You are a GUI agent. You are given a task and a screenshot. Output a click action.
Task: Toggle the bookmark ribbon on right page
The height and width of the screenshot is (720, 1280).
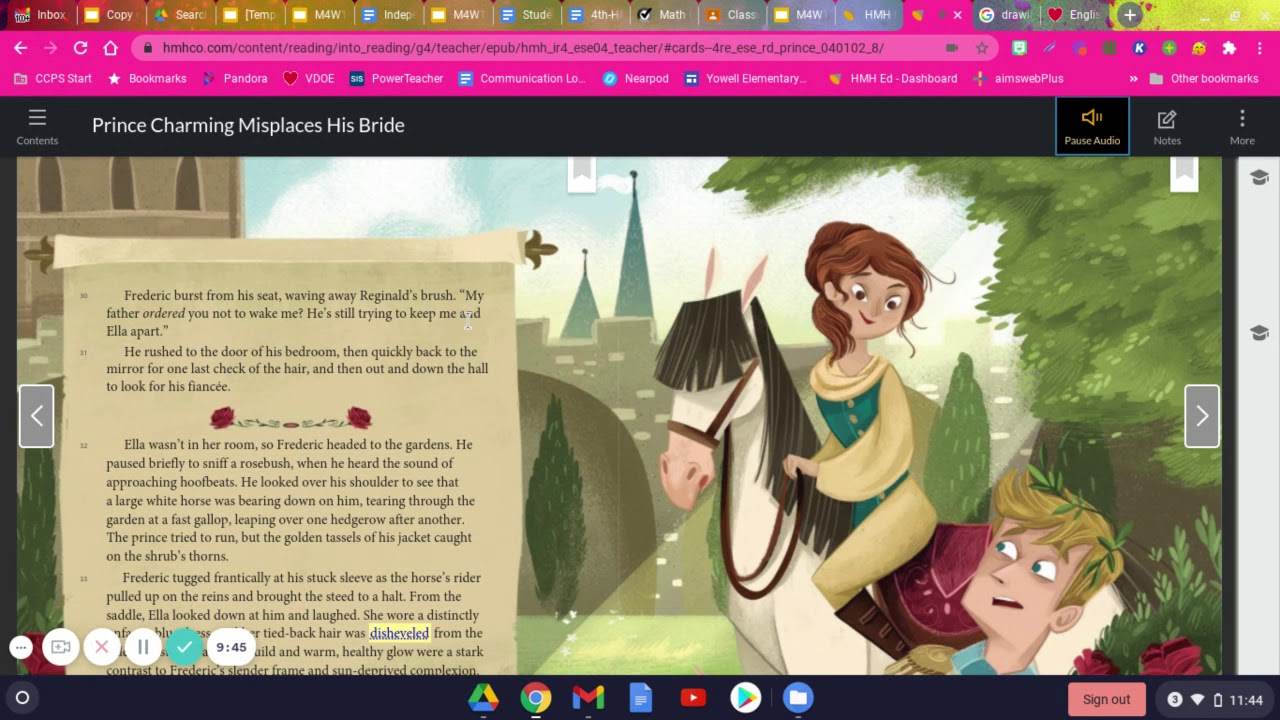(1184, 174)
